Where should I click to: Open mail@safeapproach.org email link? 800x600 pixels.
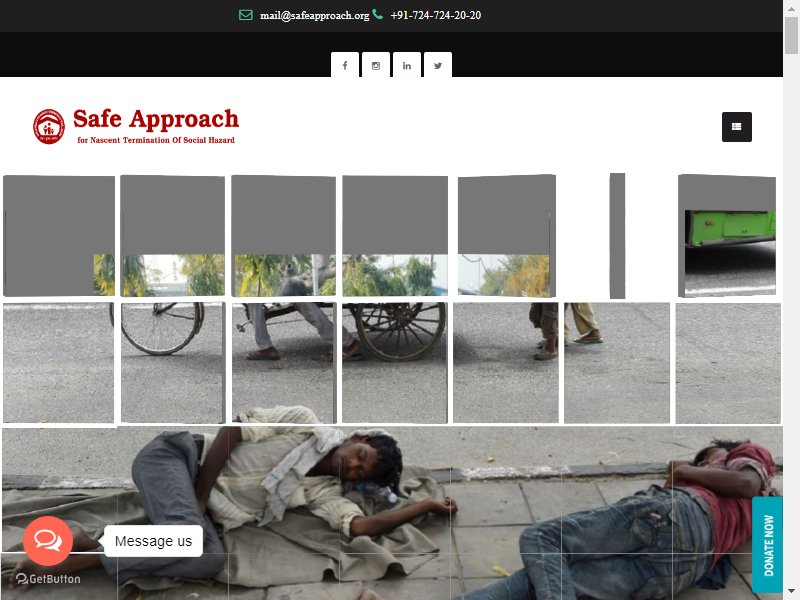coord(314,15)
